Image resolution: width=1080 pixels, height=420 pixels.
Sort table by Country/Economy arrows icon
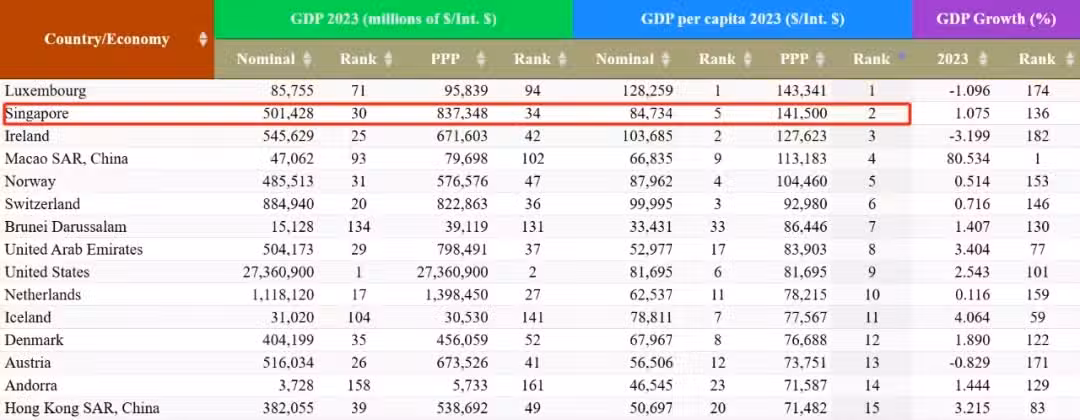pos(203,39)
